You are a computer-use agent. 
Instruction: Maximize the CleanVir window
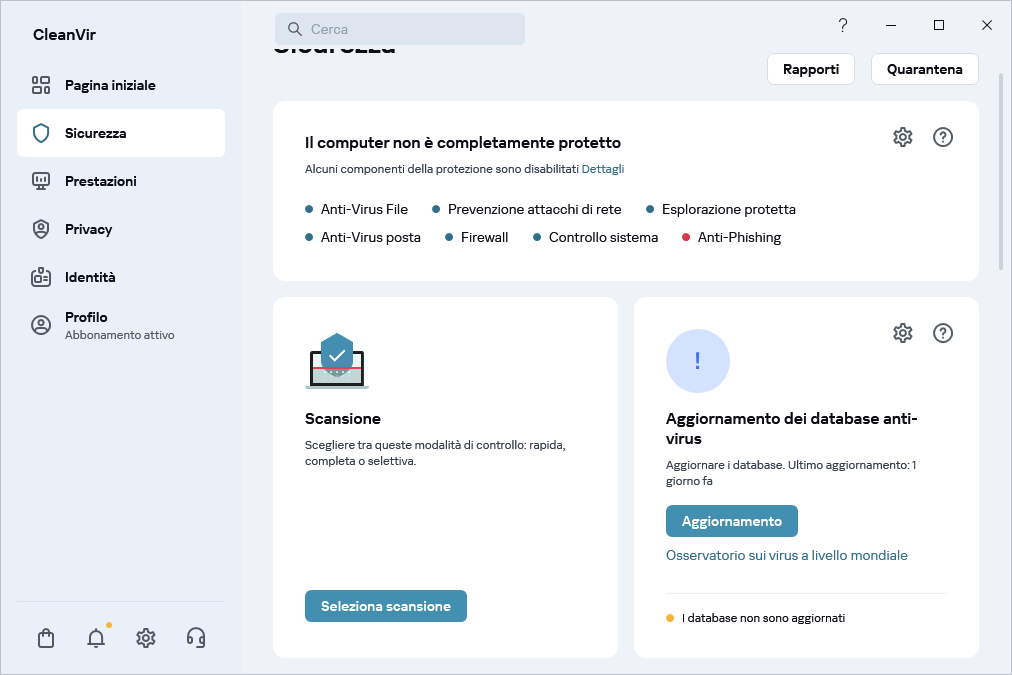click(939, 25)
